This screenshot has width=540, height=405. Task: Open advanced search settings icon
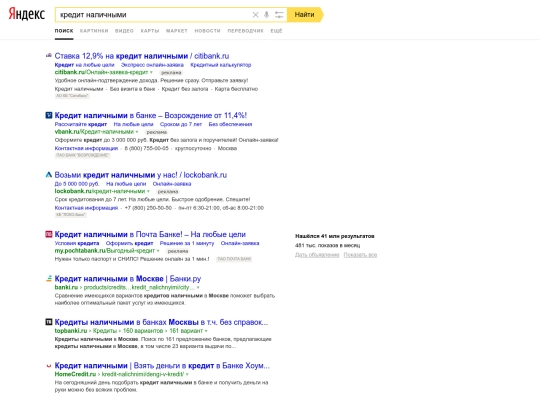tap(279, 15)
